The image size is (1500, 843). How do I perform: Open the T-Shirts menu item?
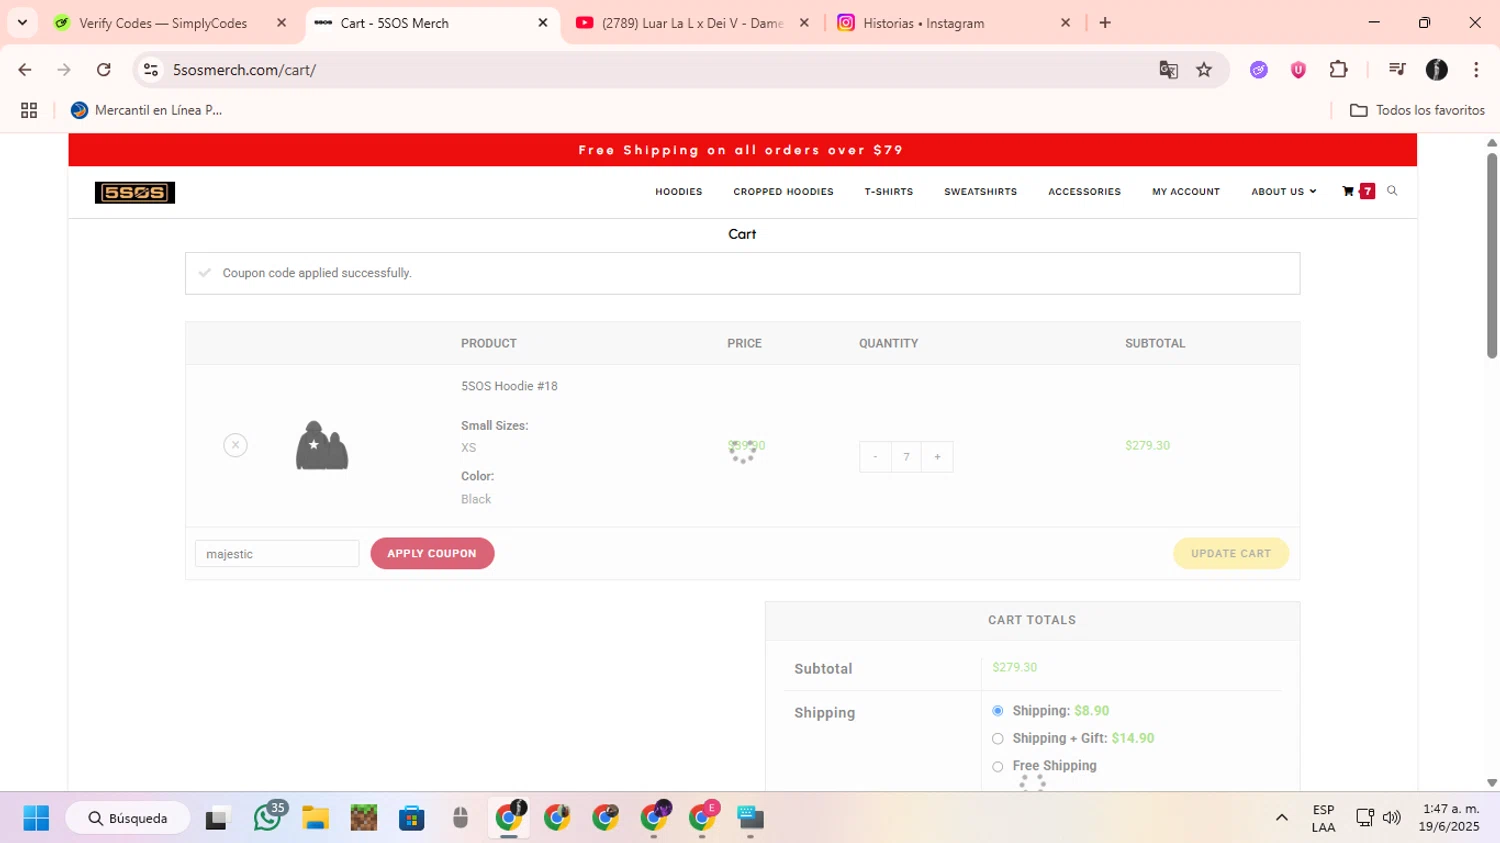(889, 192)
